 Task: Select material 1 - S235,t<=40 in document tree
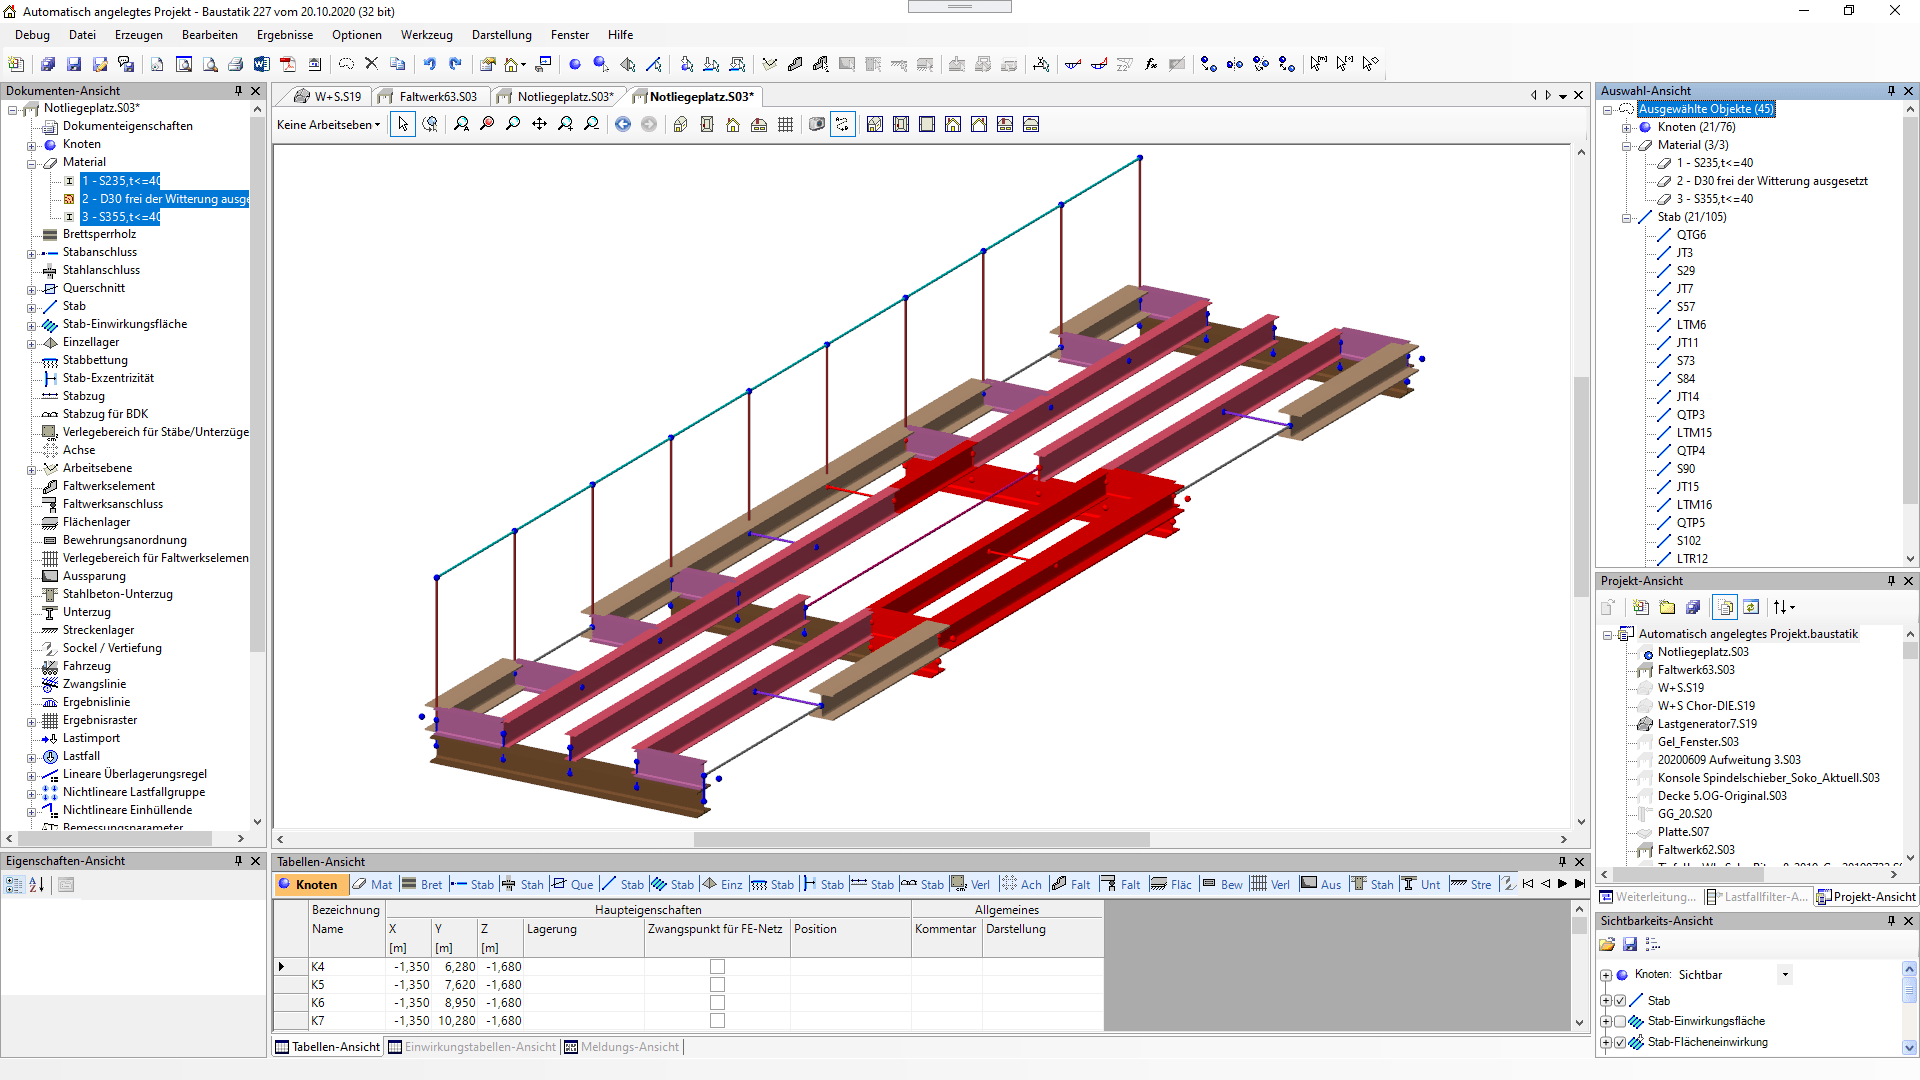121,181
